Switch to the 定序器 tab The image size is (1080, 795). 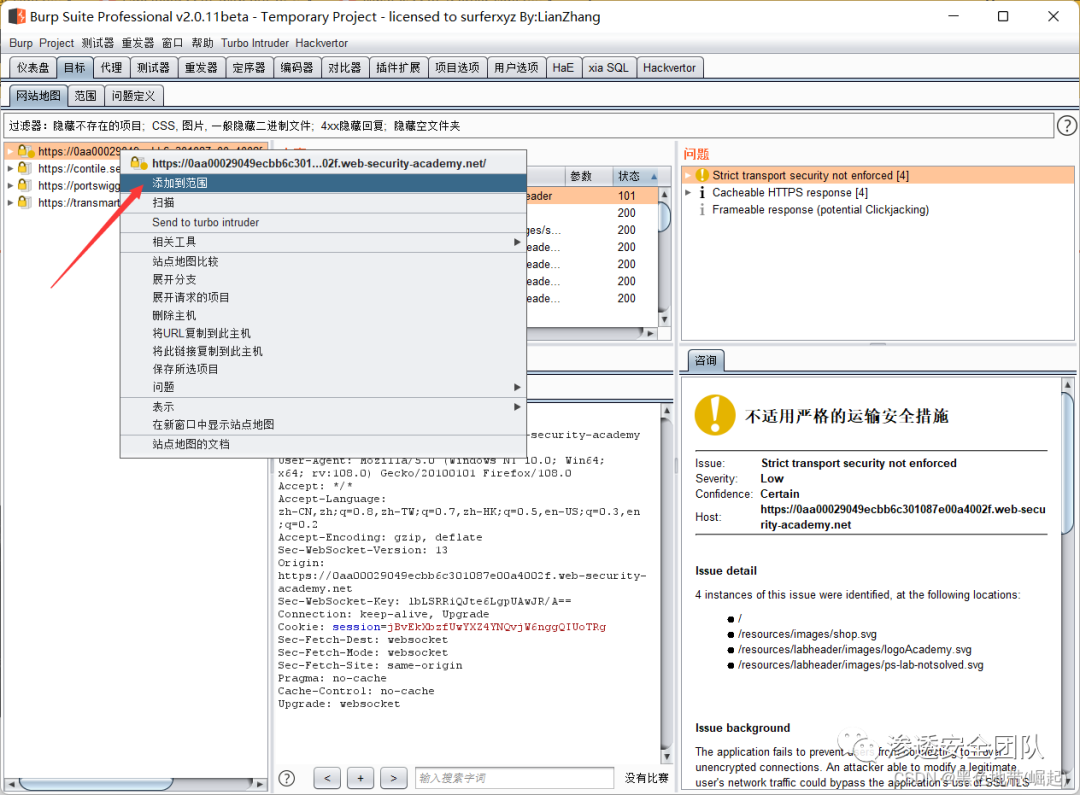(x=249, y=68)
